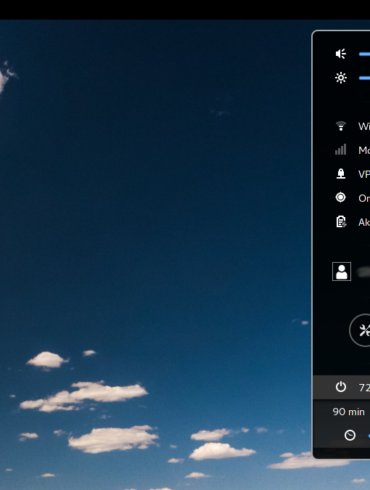Click the power icon in highlighted row
Viewport: 370px width, 490px height.
point(341,387)
